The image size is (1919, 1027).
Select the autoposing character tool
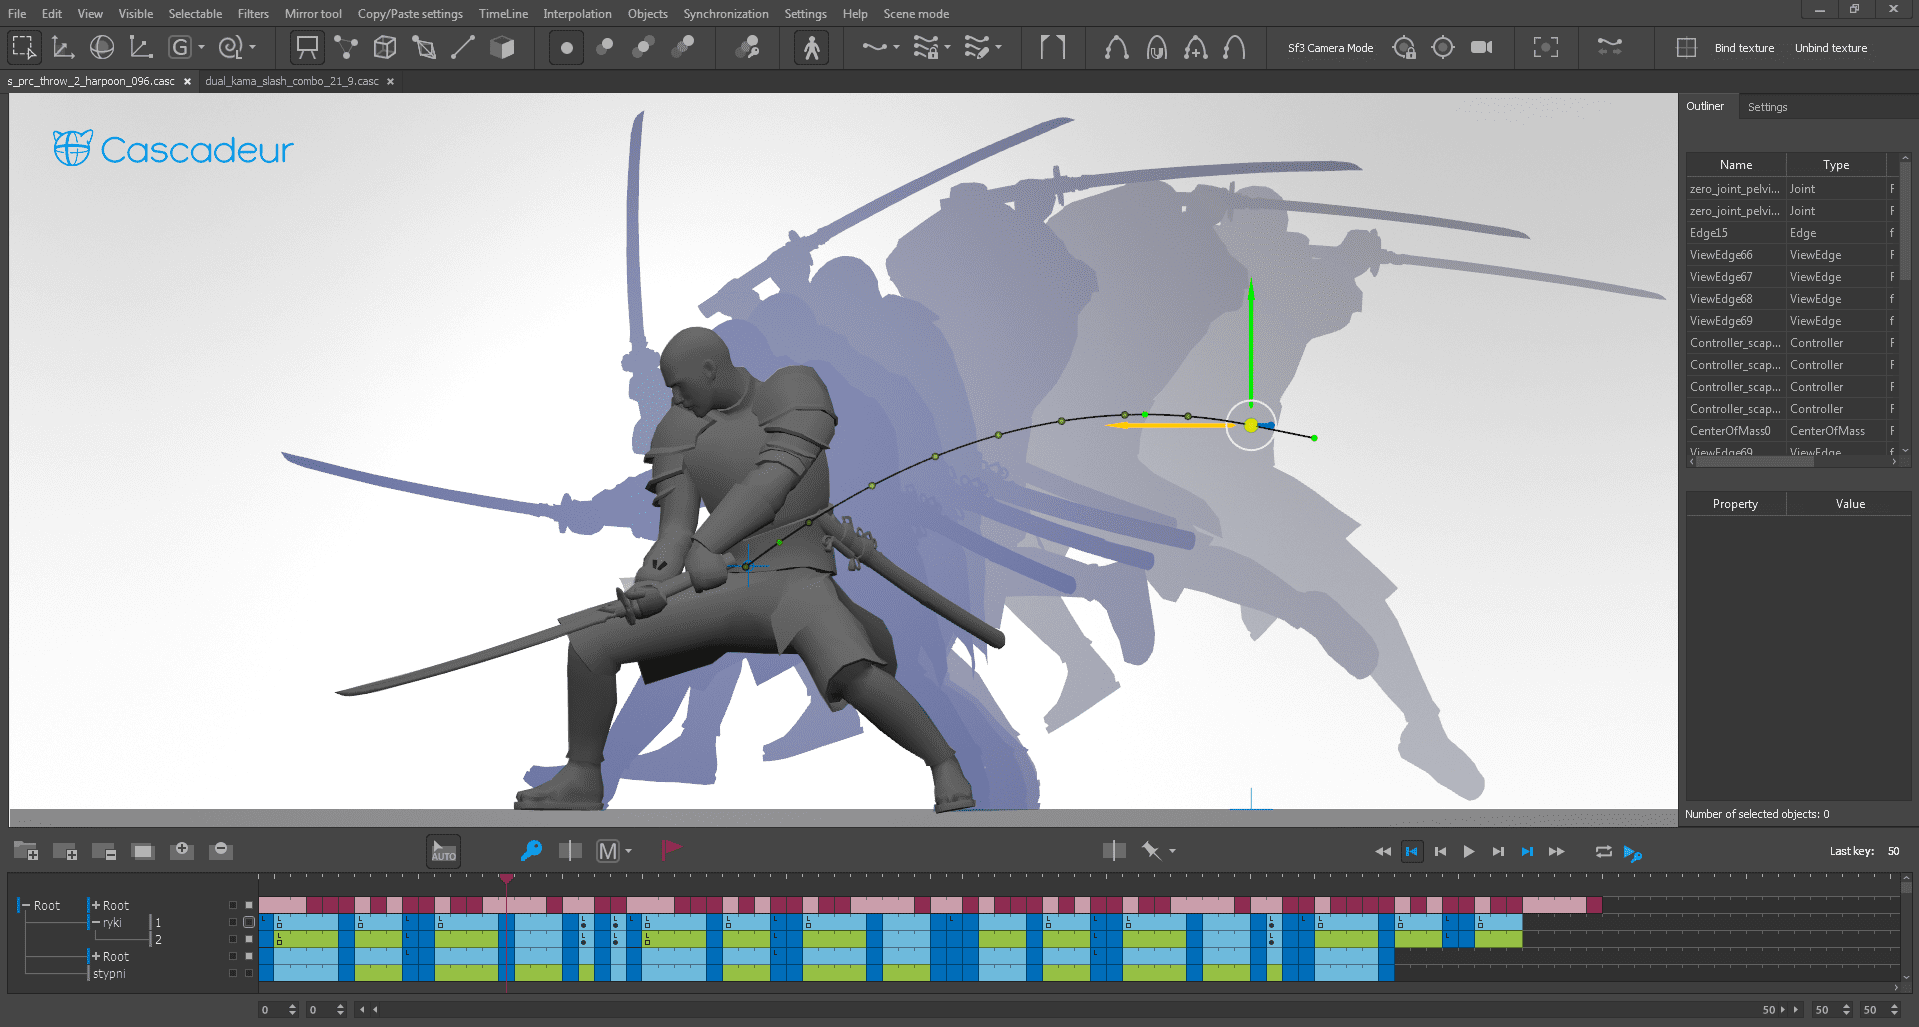pos(811,46)
